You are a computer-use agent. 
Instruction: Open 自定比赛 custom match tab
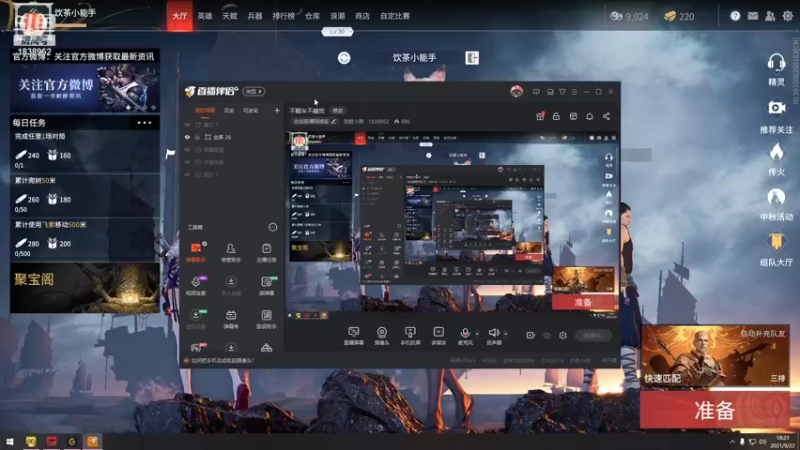pyautogui.click(x=395, y=16)
